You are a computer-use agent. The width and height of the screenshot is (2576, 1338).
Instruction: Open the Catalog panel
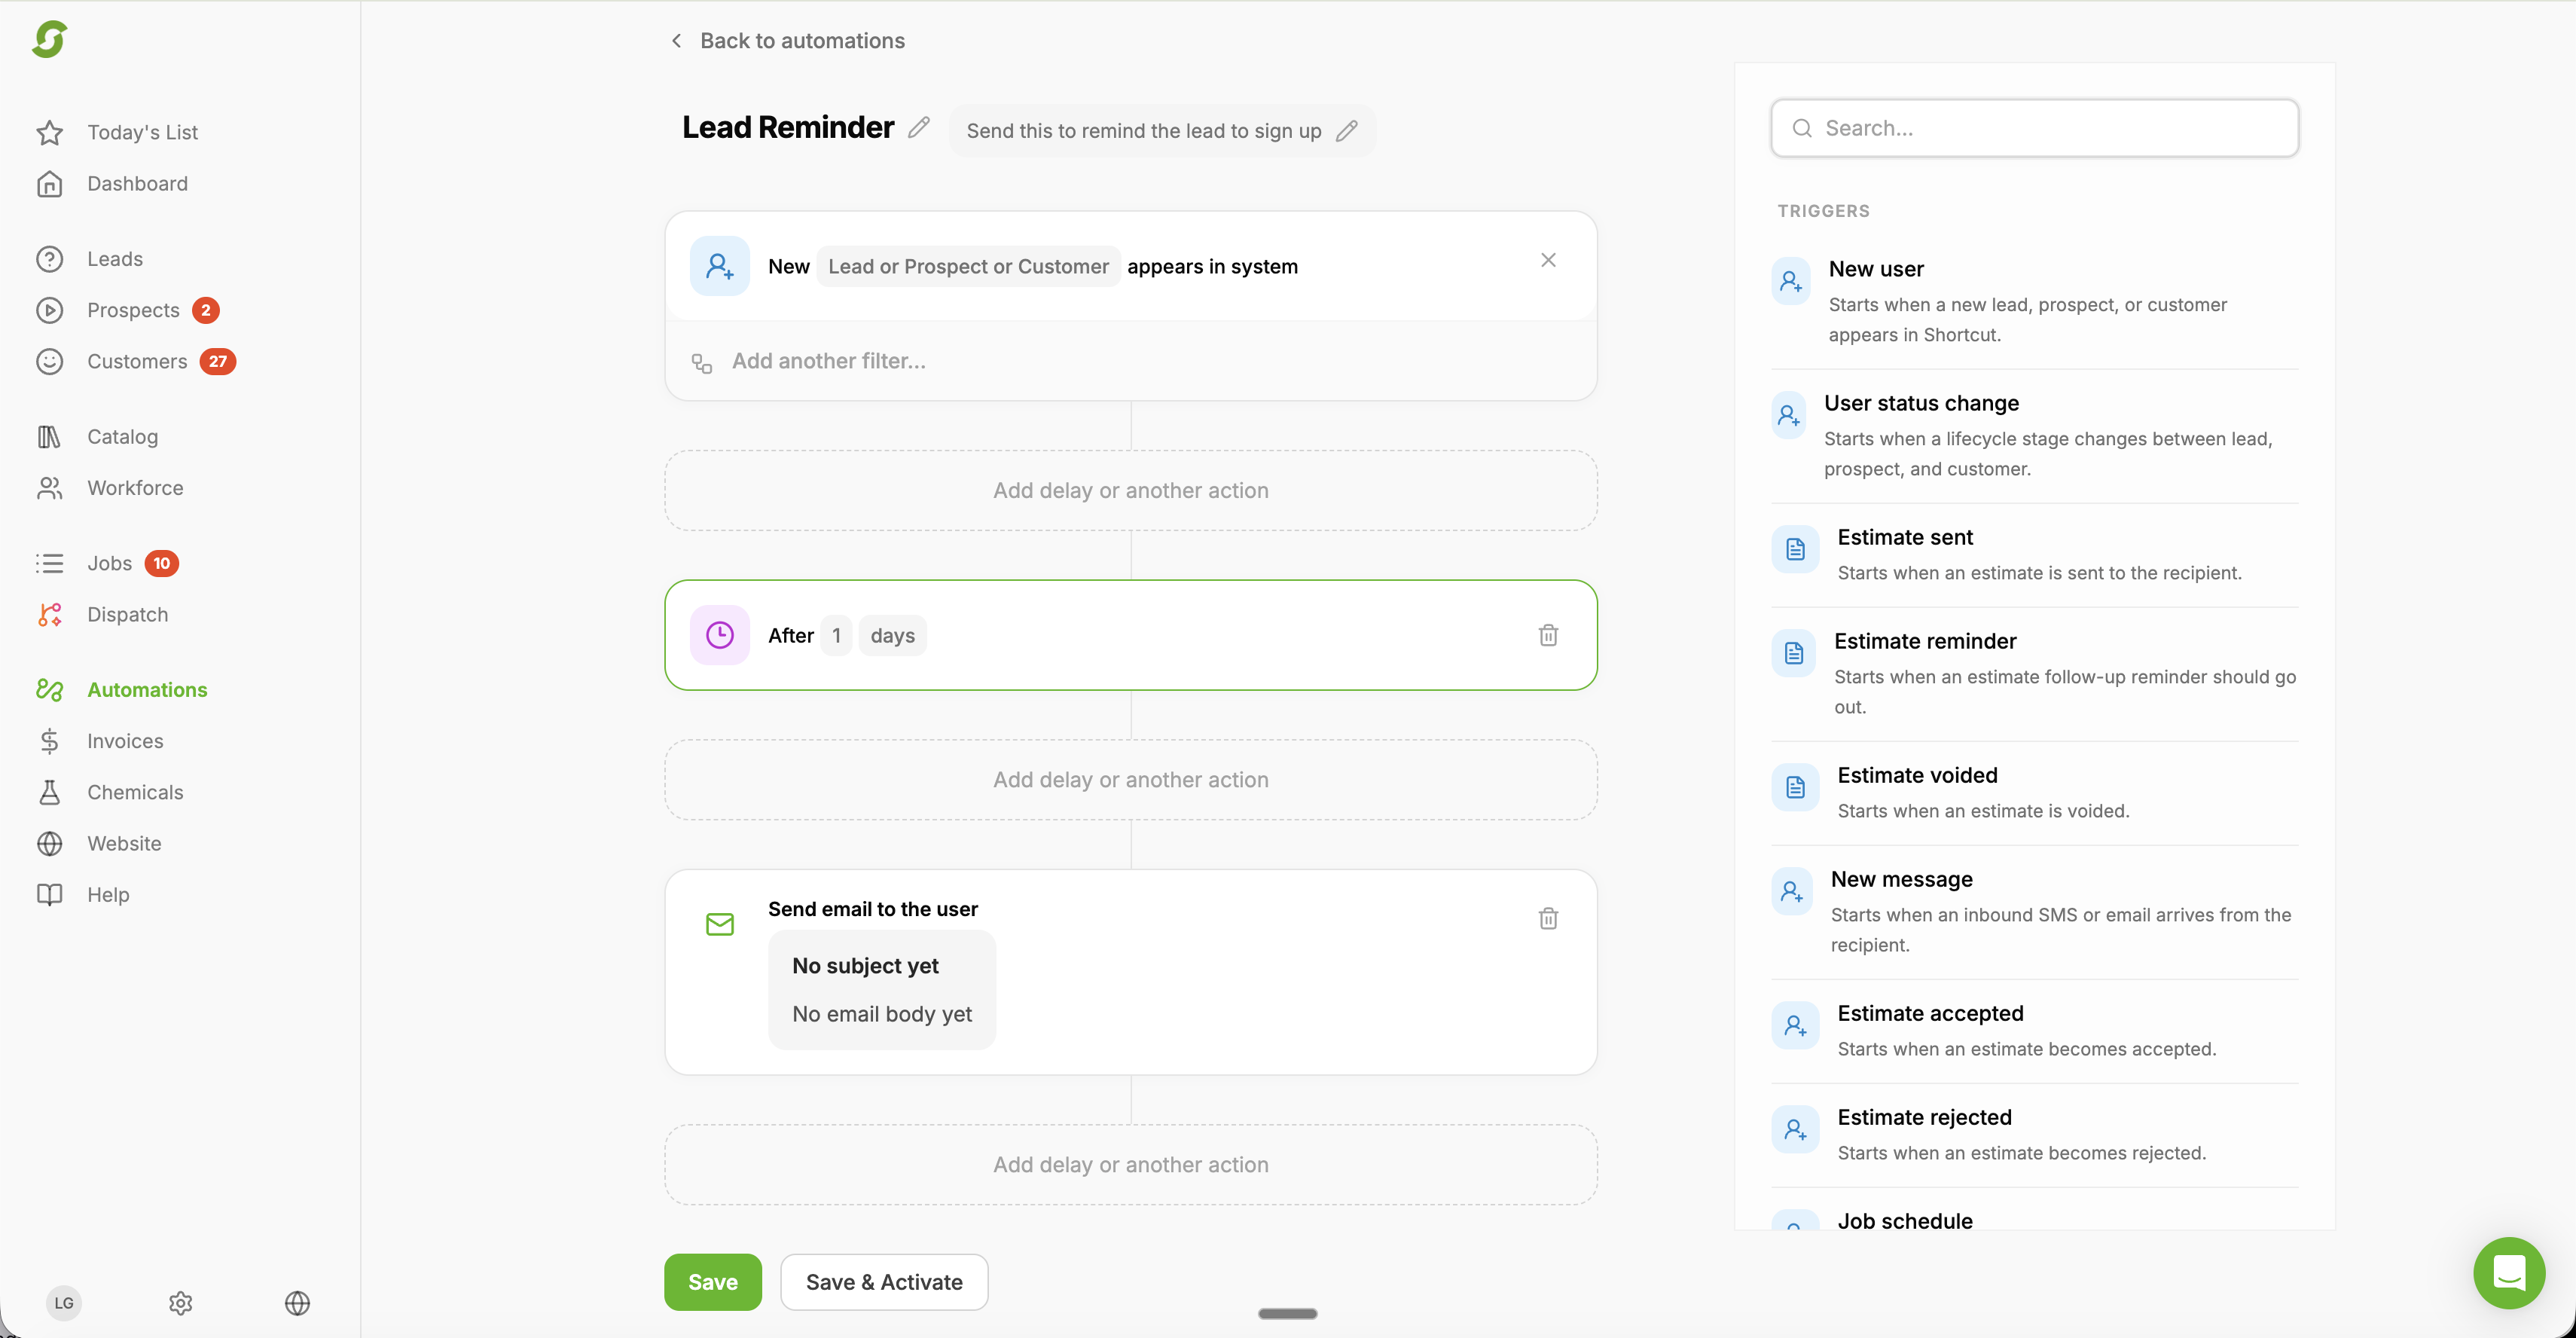click(122, 436)
